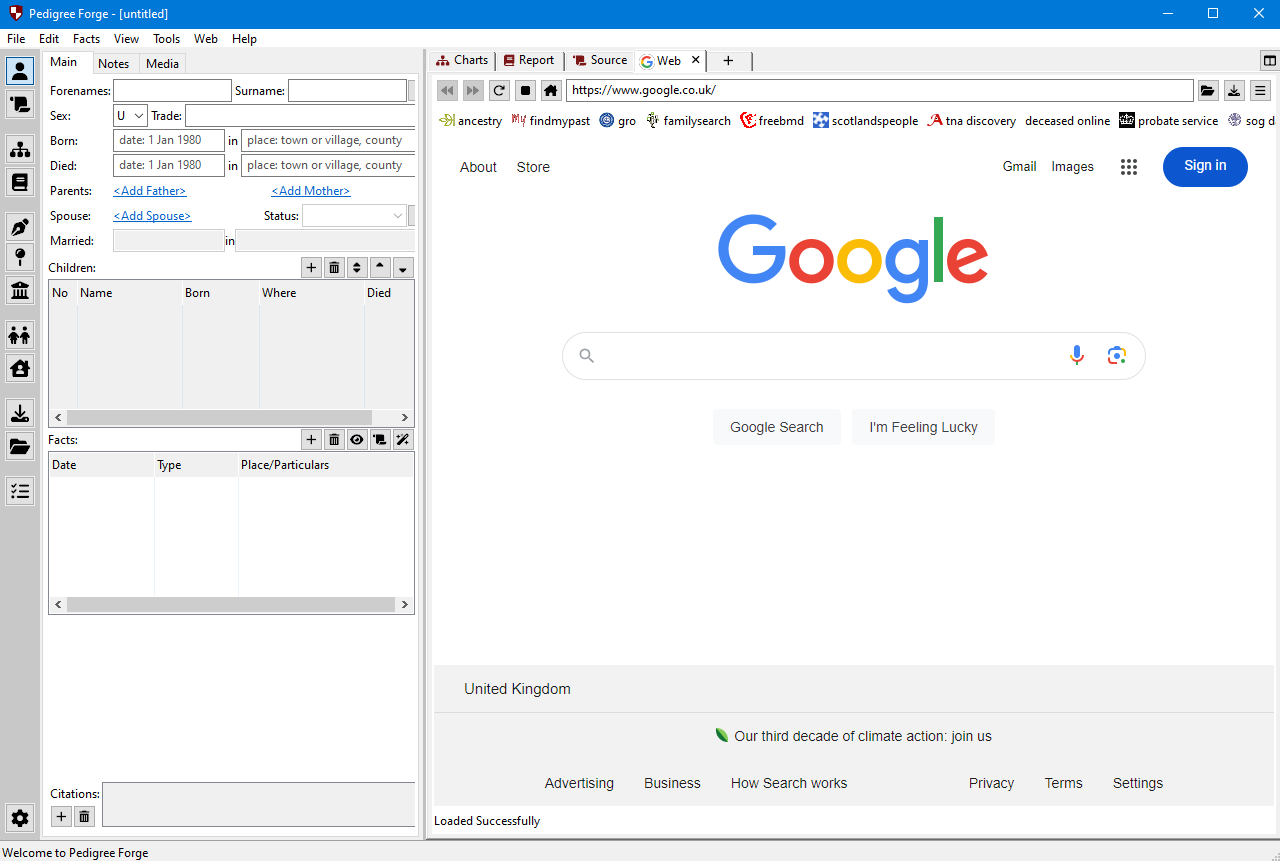1280x861 pixels.
Task: Expand the spouse Status combo box
Action: pos(354,216)
